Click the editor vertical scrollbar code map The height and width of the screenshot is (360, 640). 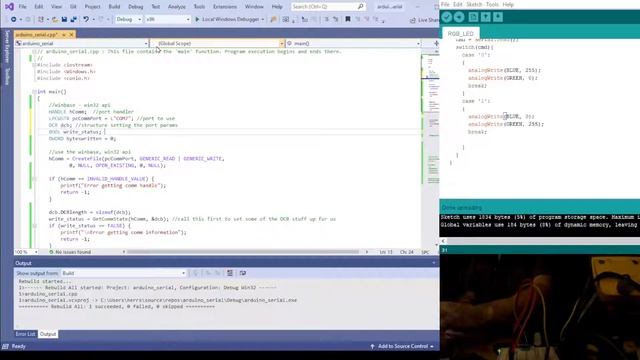(431, 147)
